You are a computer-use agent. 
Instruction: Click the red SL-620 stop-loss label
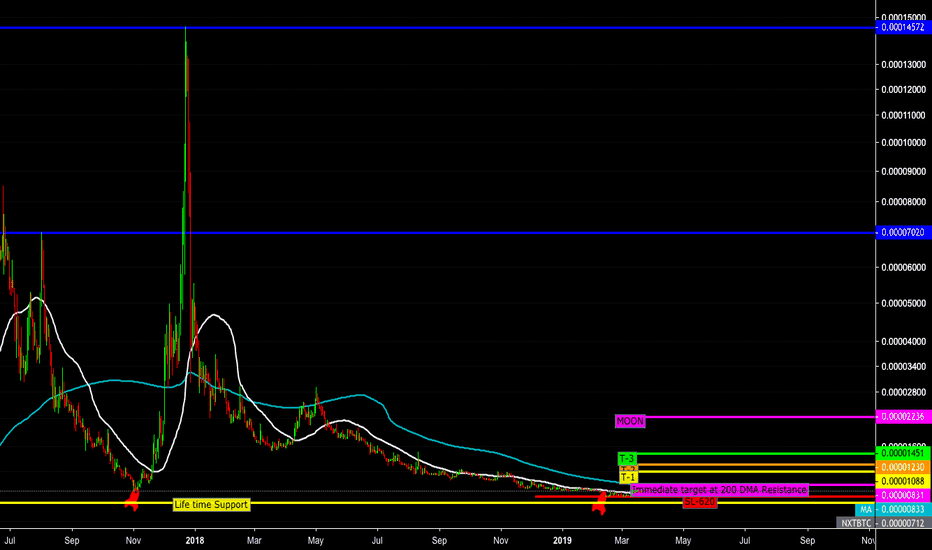pyautogui.click(x=700, y=502)
